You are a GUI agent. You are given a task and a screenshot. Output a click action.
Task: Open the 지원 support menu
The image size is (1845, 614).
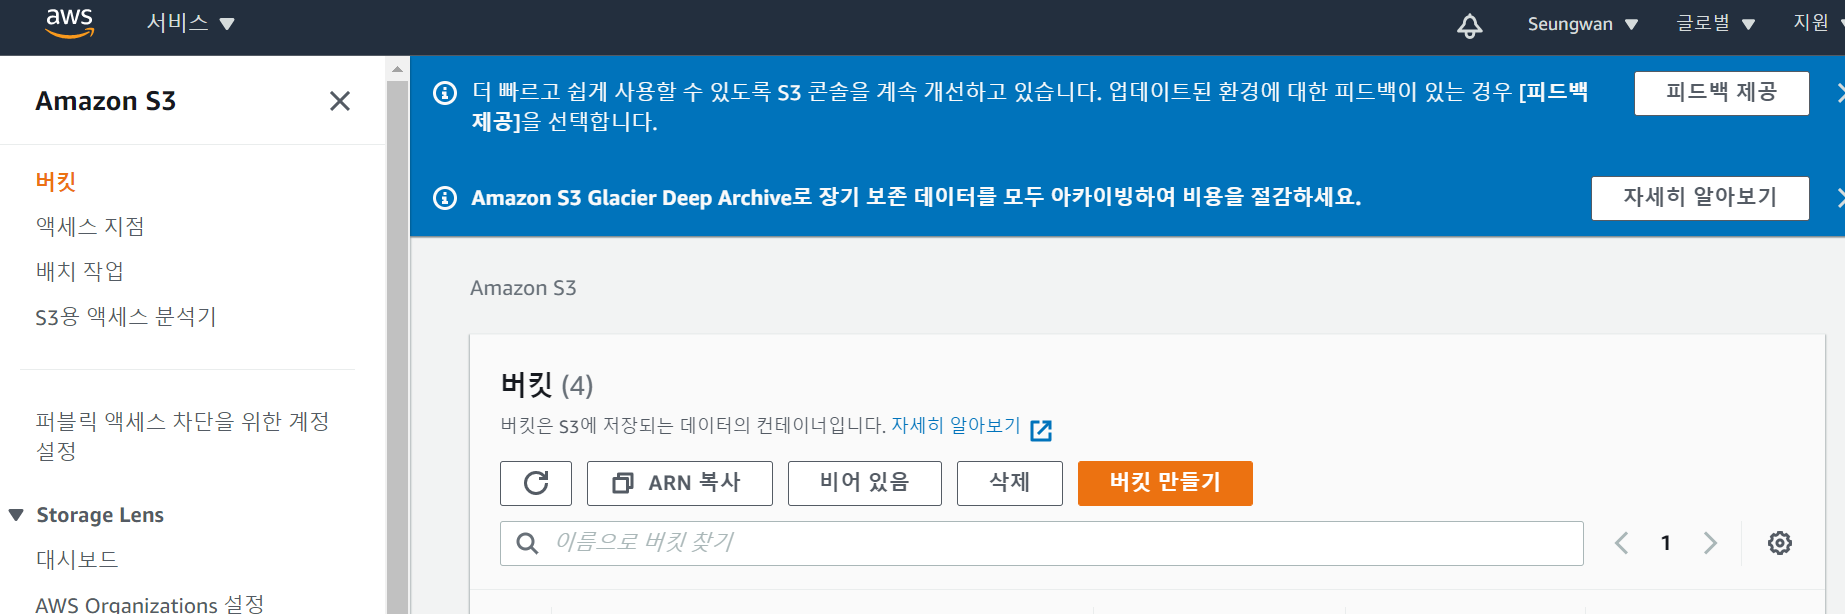[1817, 23]
